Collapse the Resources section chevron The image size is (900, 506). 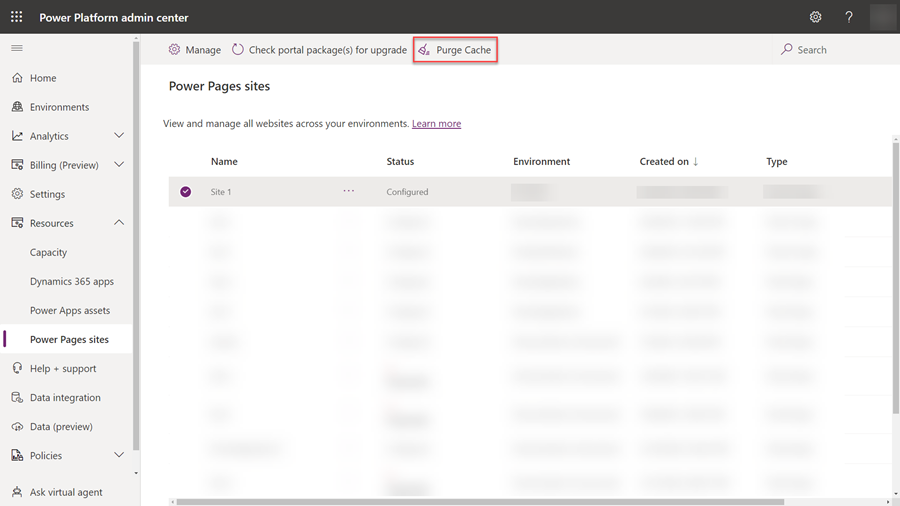(119, 223)
